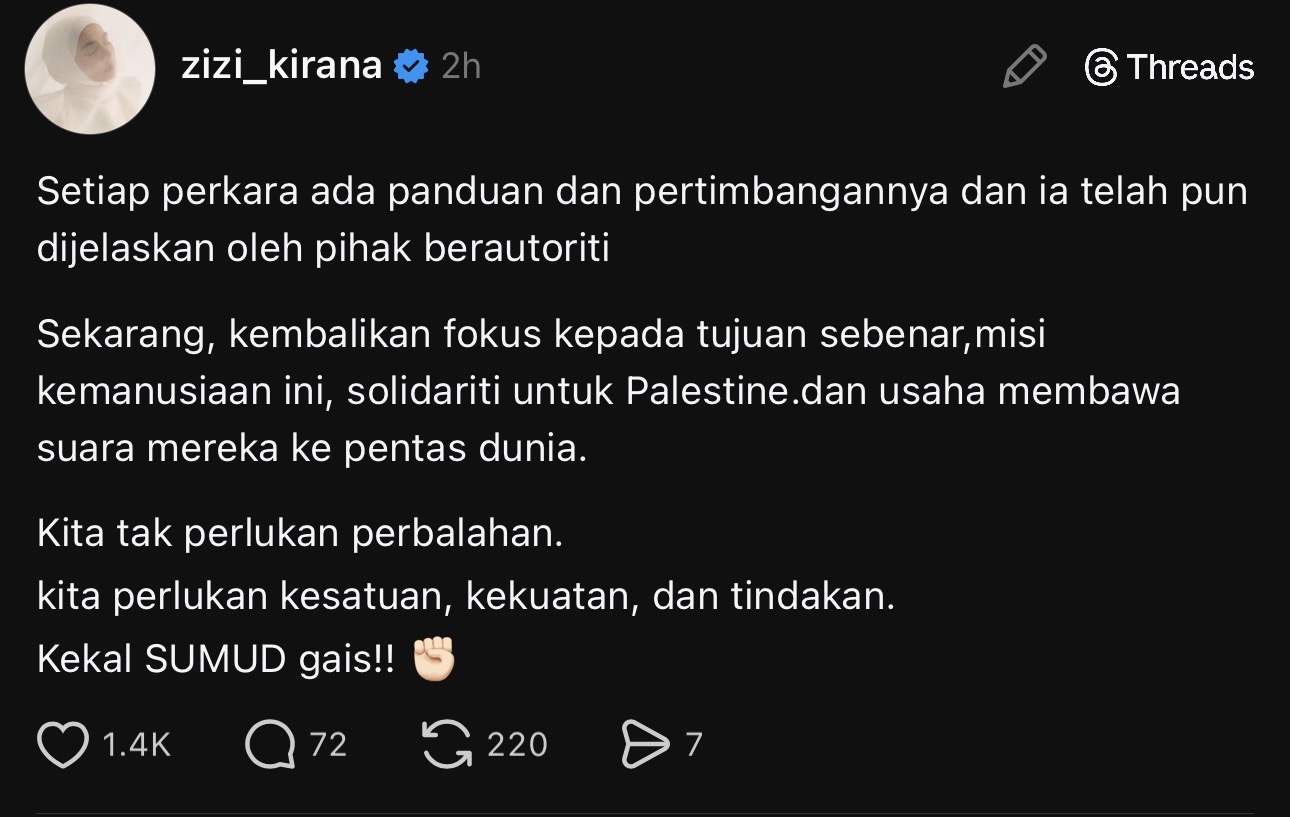Click the pencil edit icon
This screenshot has height=817, width=1290.
click(1024, 67)
